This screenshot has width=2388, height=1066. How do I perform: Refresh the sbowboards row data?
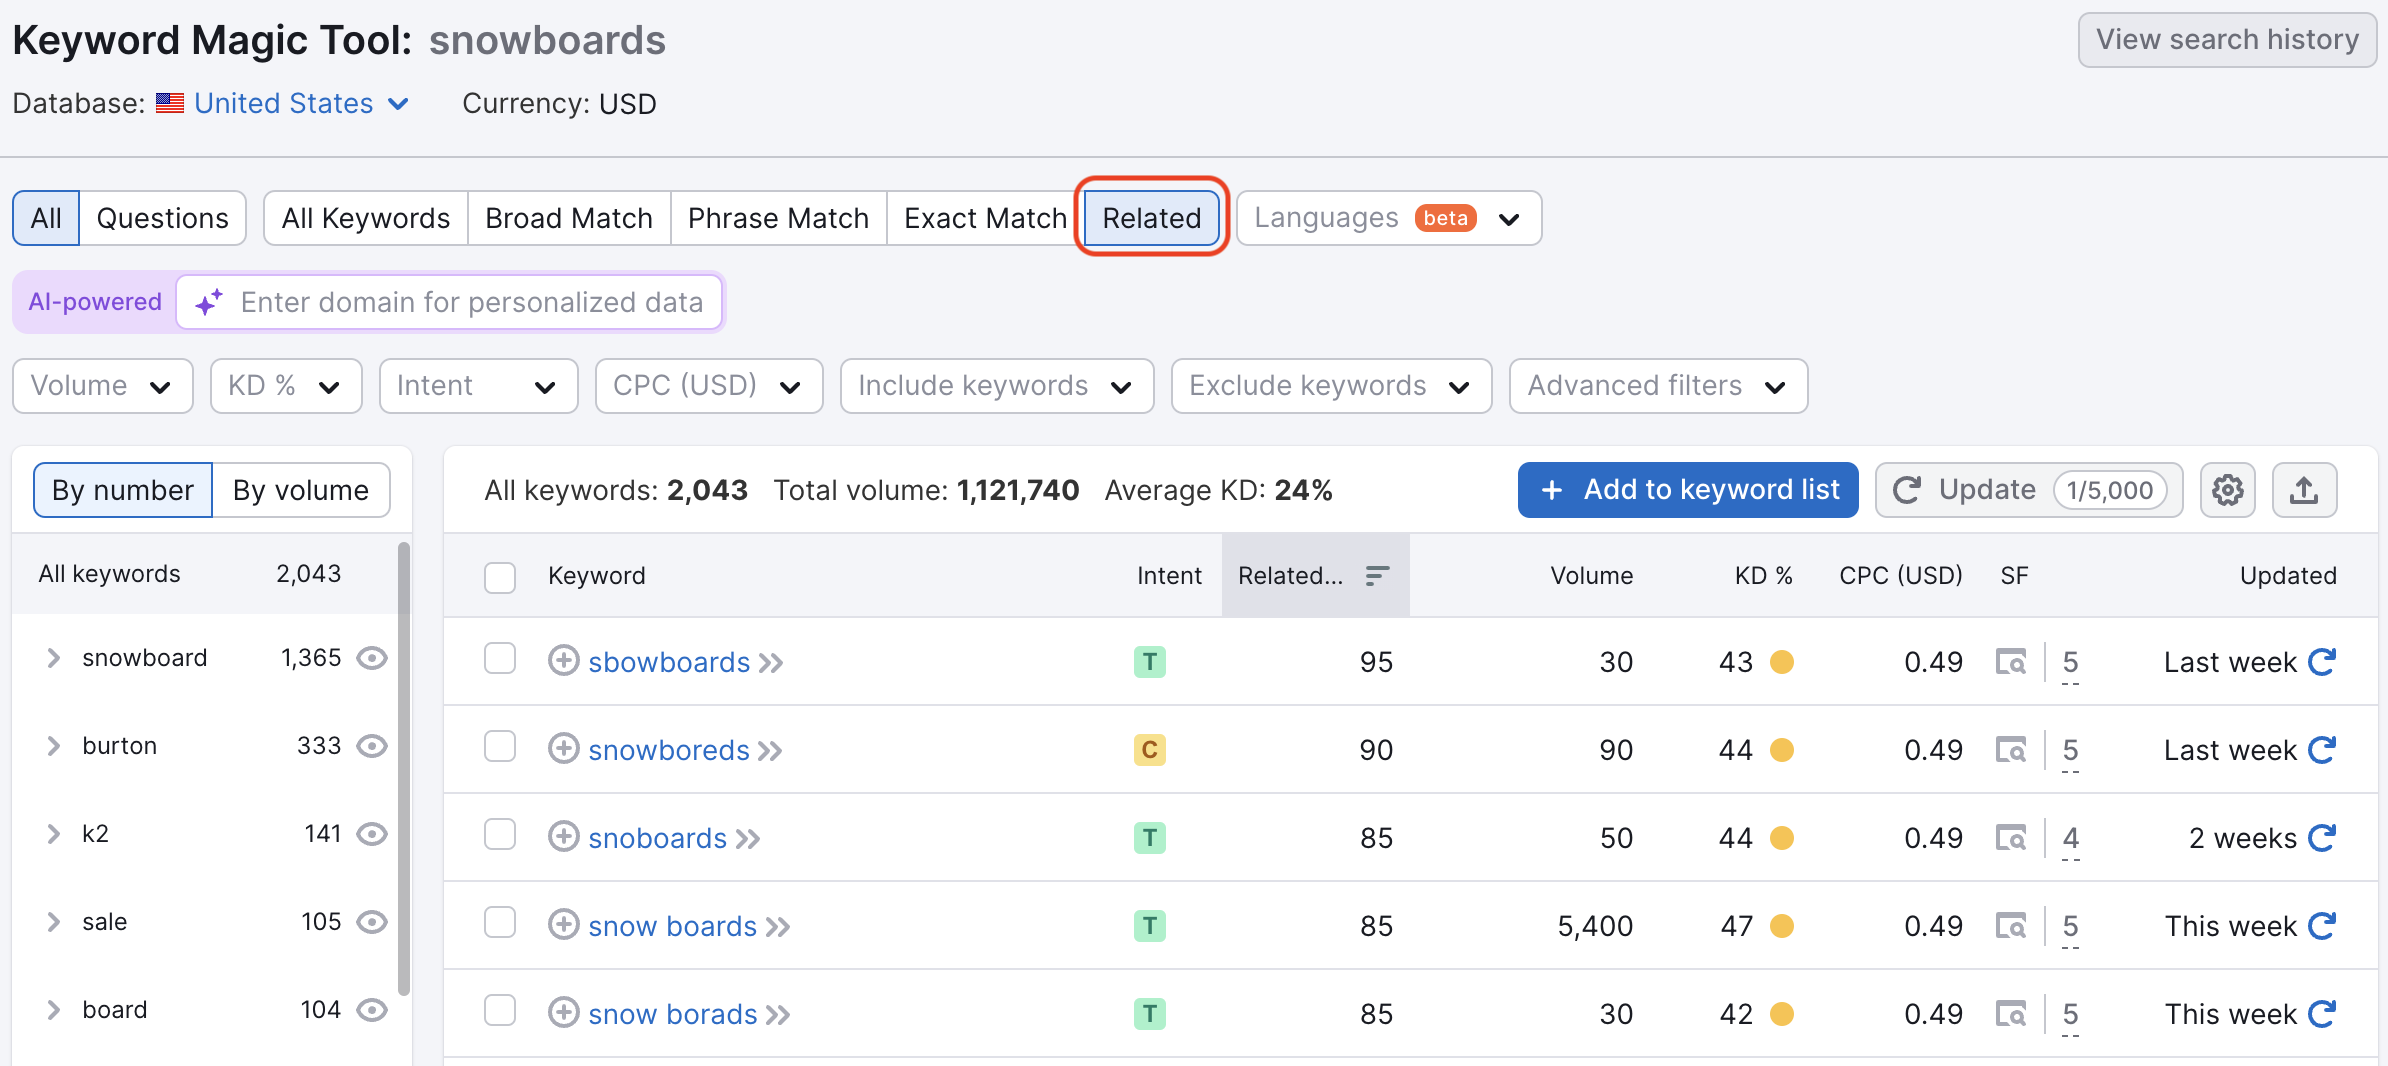pos(2322,662)
